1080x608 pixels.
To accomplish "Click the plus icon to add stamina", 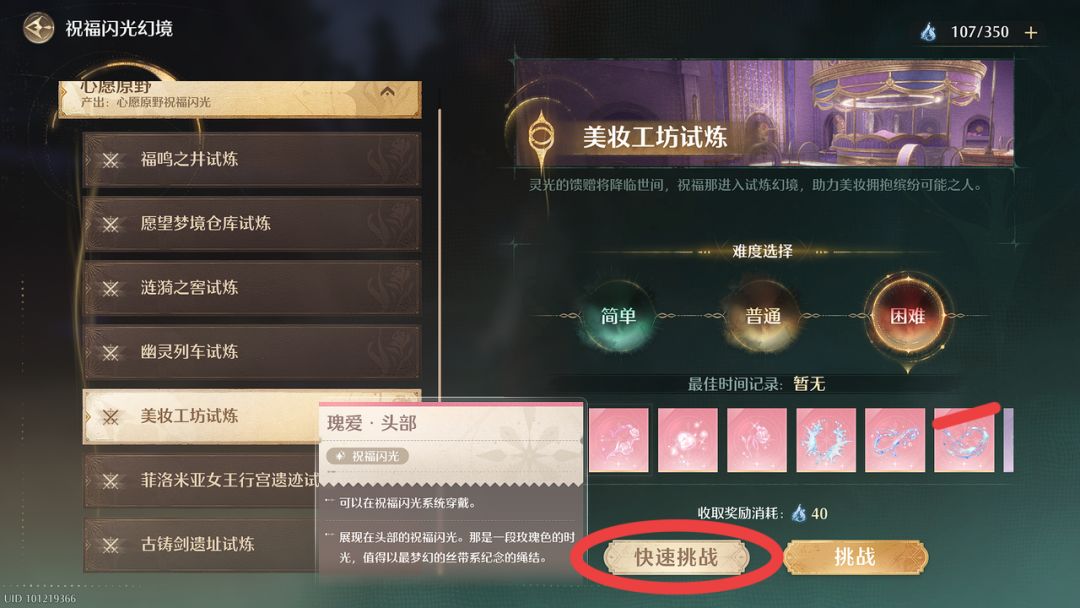I will coord(1030,32).
